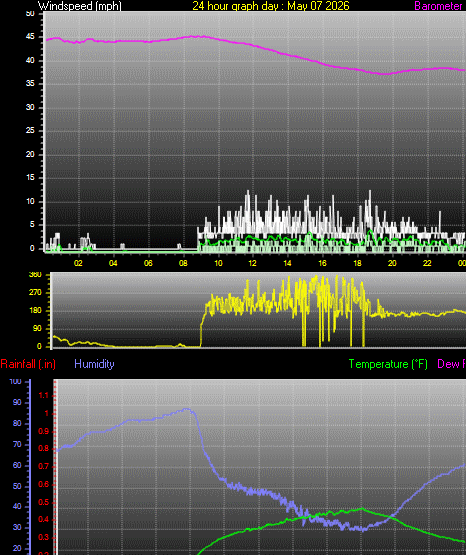Image resolution: width=466 pixels, height=555 pixels.
Task: Click the "06" hour label on time axis
Action: click(148, 263)
